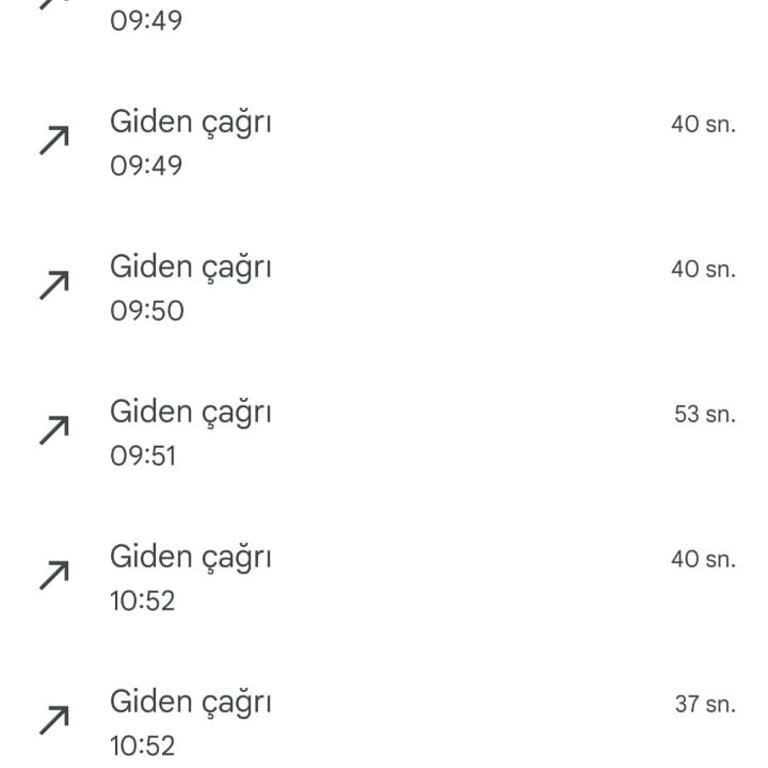
Task: Select Giden çağrı label of 10:52 call lasting 40 sn.
Action: coord(190,557)
